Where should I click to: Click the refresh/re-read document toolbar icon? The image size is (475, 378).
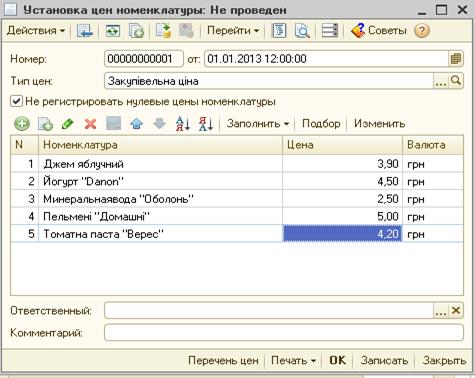click(113, 31)
